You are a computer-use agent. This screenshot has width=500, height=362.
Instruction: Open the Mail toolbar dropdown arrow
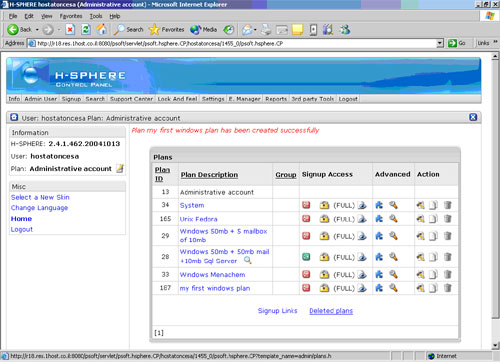pyautogui.click(x=255, y=30)
